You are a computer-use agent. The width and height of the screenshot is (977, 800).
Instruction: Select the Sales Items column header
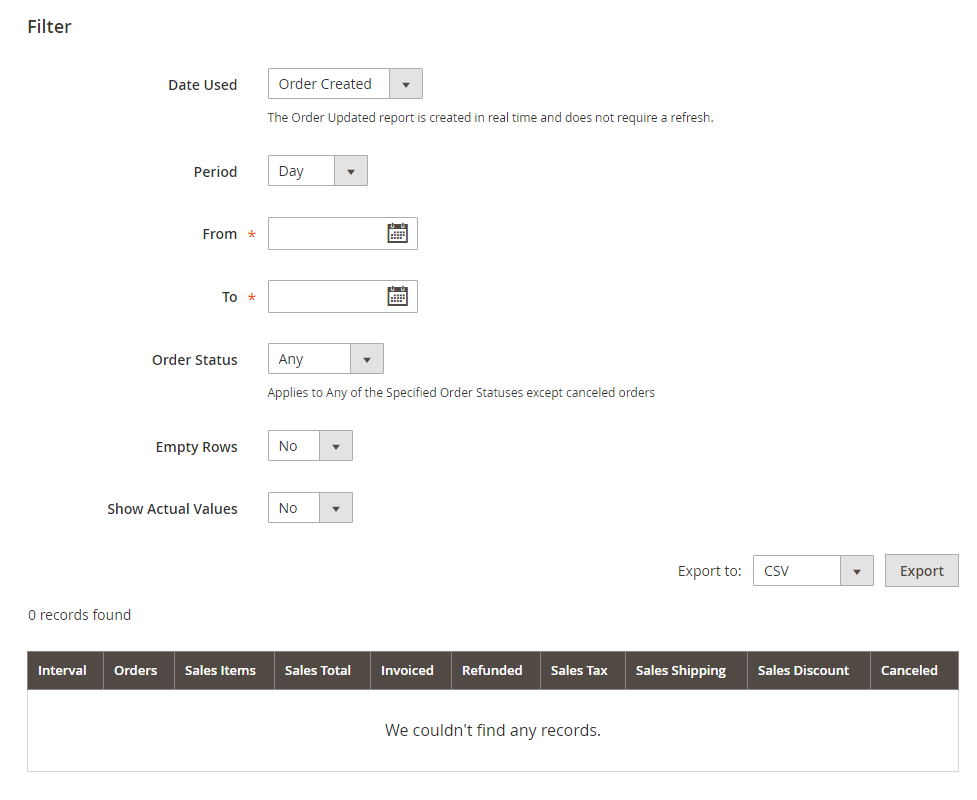(x=220, y=671)
